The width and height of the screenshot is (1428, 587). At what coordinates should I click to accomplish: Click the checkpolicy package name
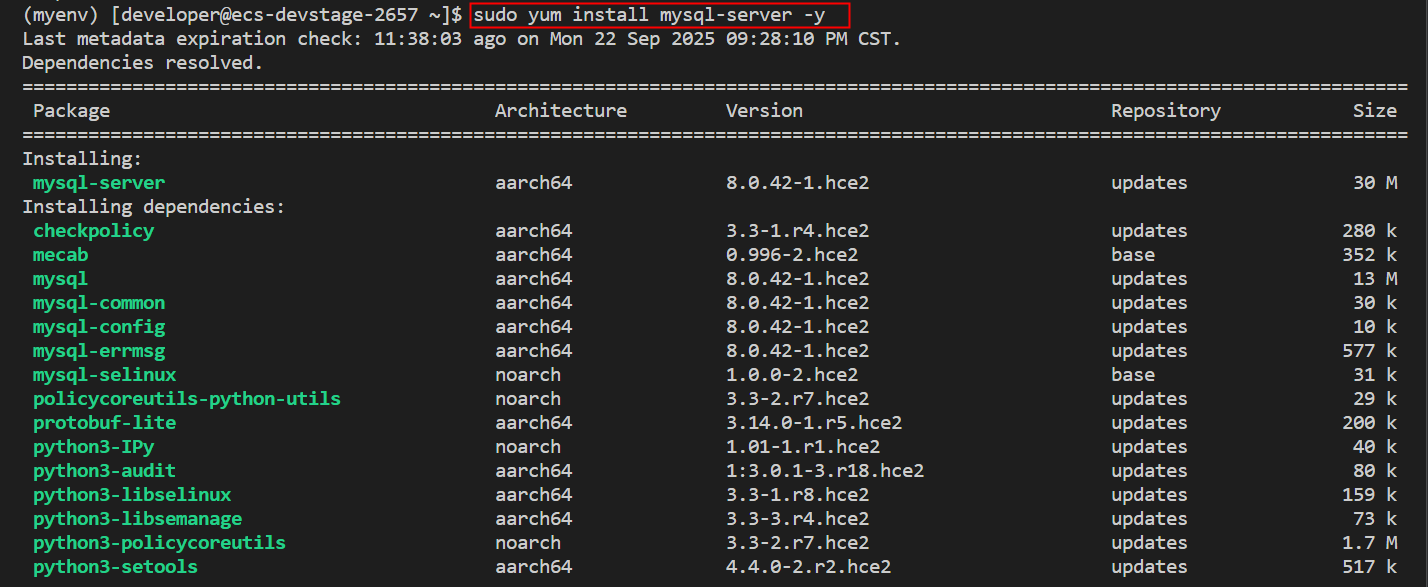point(93,231)
